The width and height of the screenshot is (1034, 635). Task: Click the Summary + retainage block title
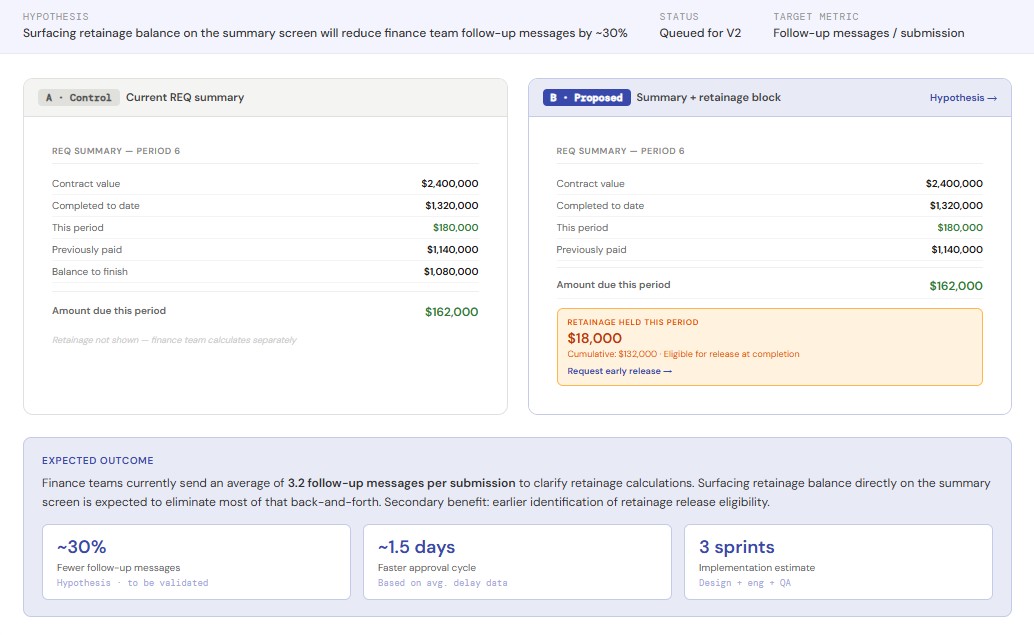(708, 98)
